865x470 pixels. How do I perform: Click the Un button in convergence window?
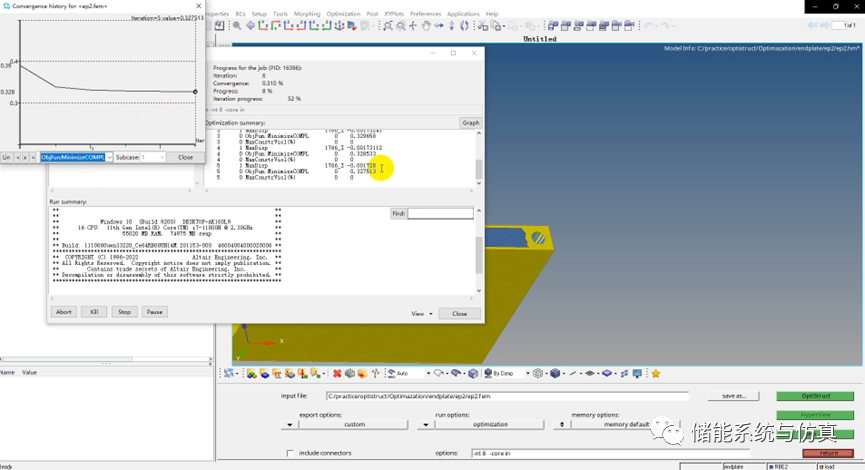(6, 157)
